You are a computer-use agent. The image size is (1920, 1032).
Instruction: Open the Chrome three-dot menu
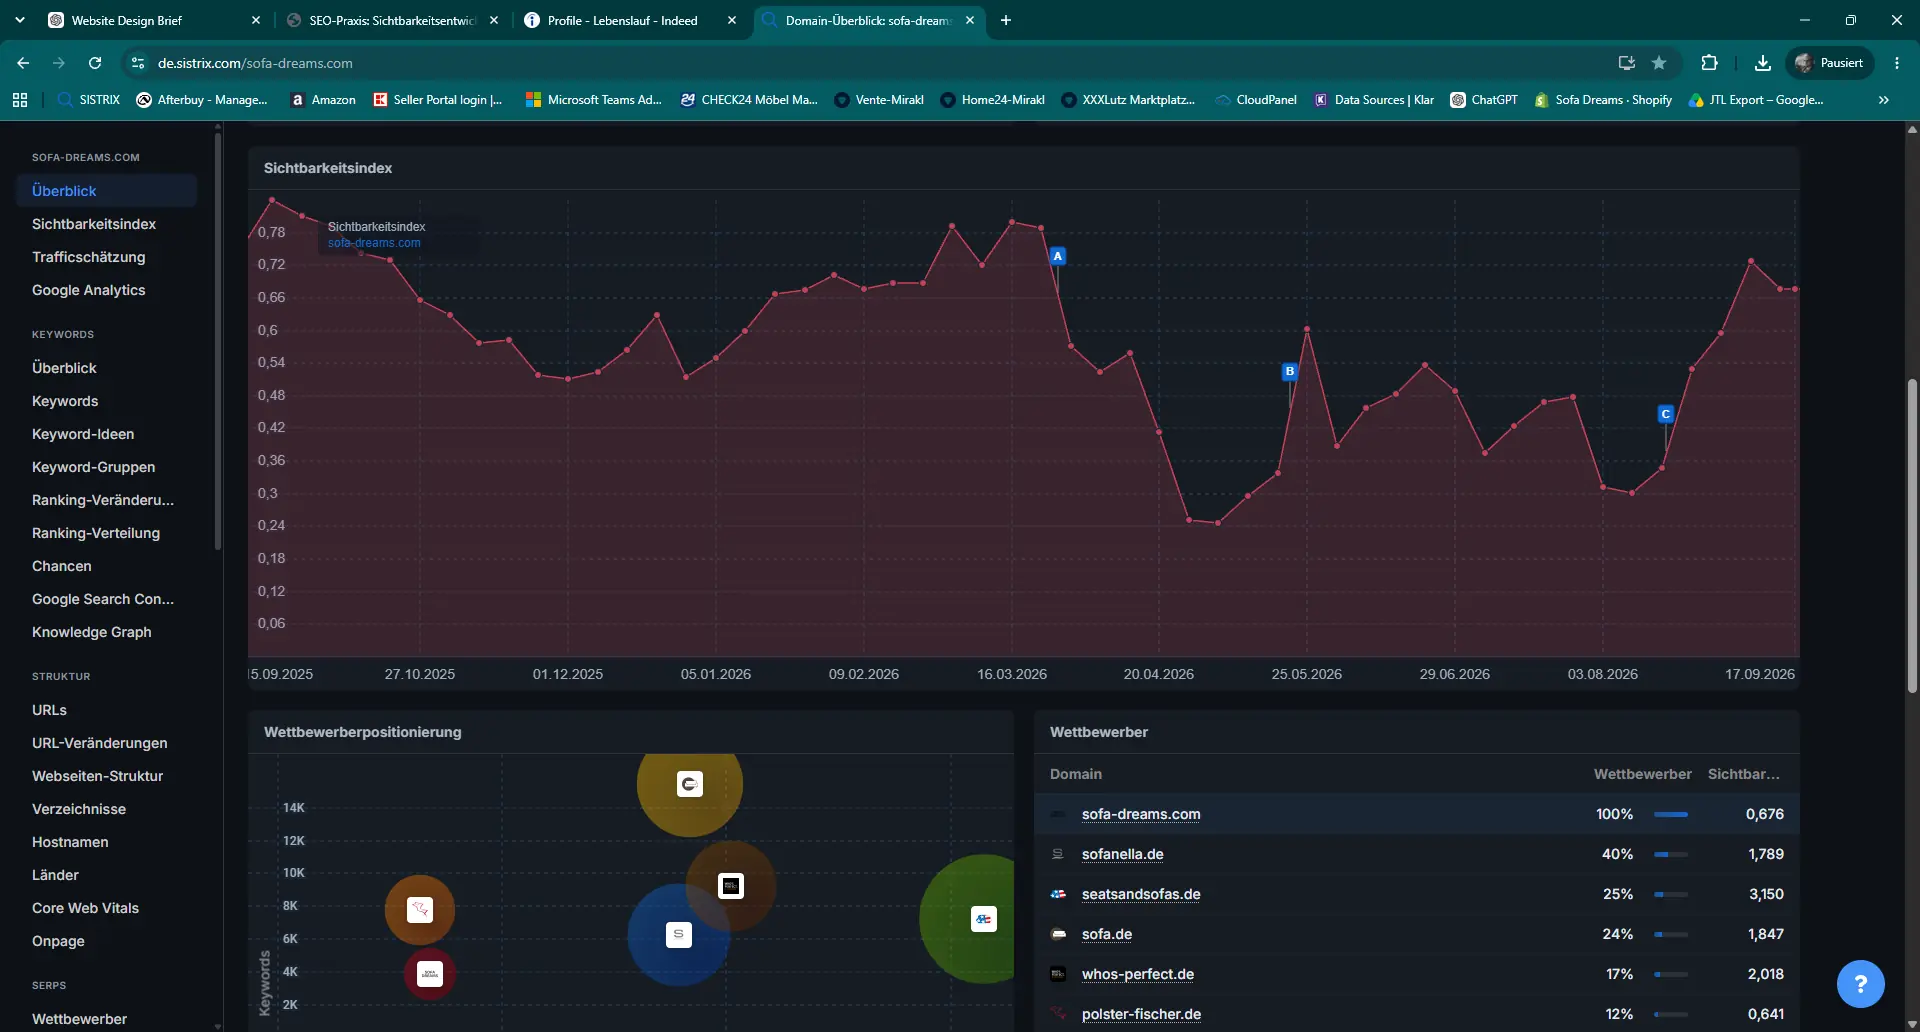click(1897, 63)
